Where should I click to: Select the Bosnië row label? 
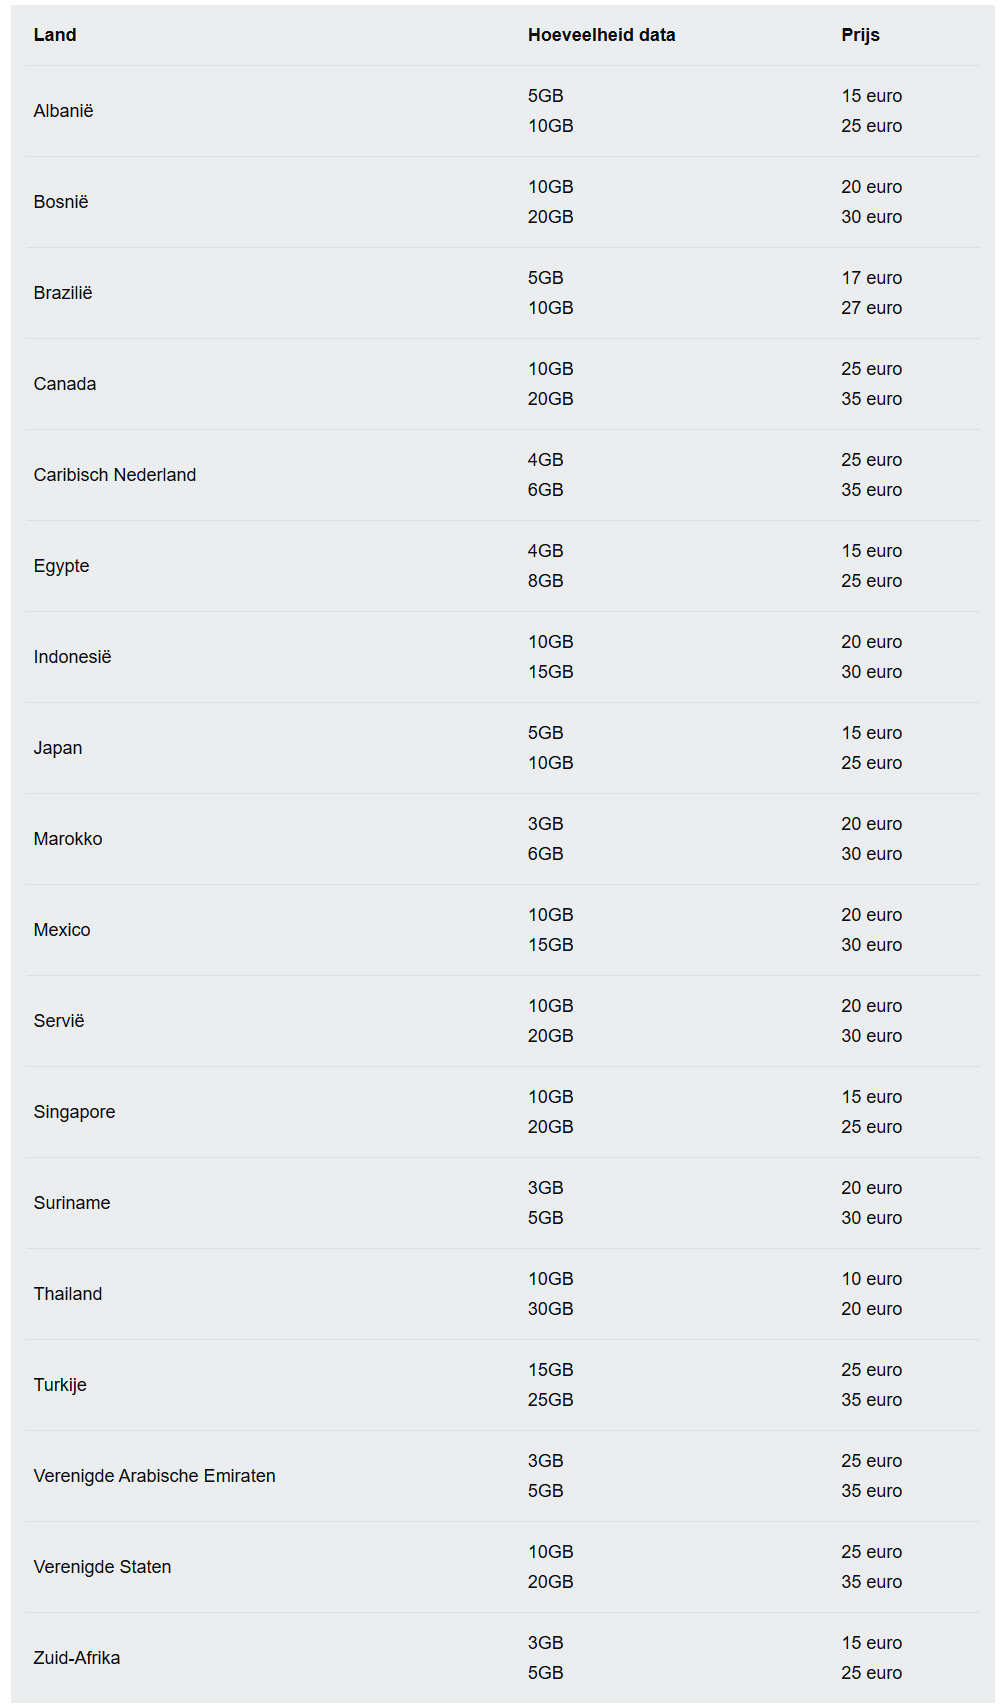coord(61,202)
